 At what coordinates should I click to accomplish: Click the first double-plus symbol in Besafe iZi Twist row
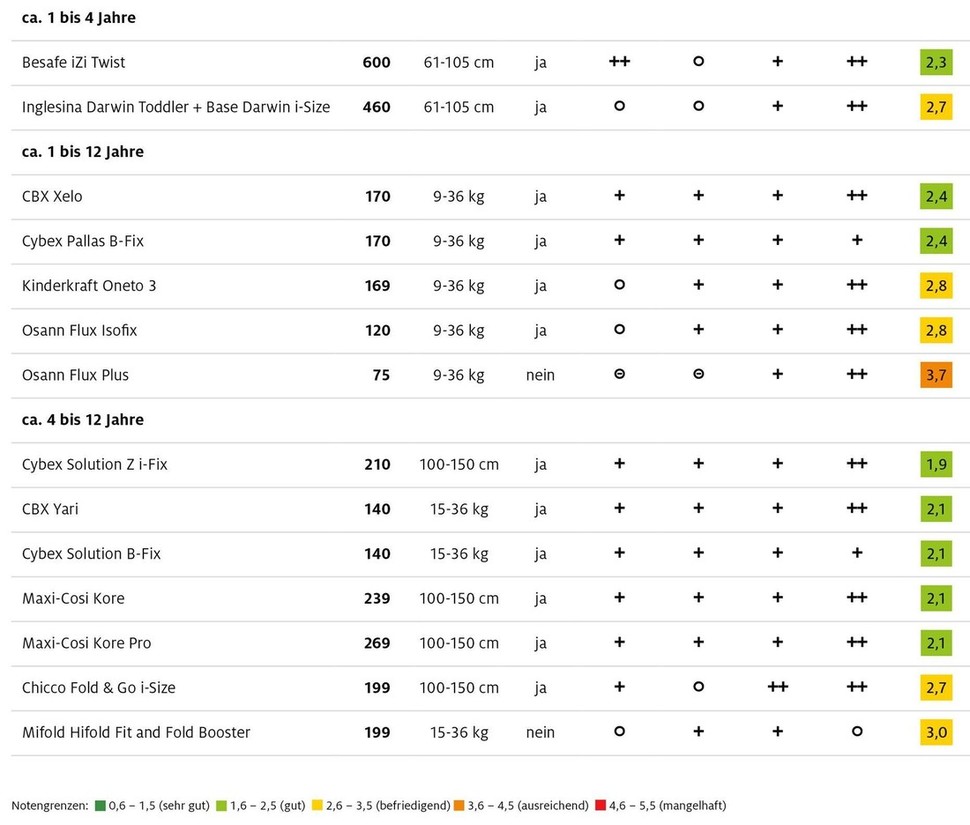(x=619, y=62)
